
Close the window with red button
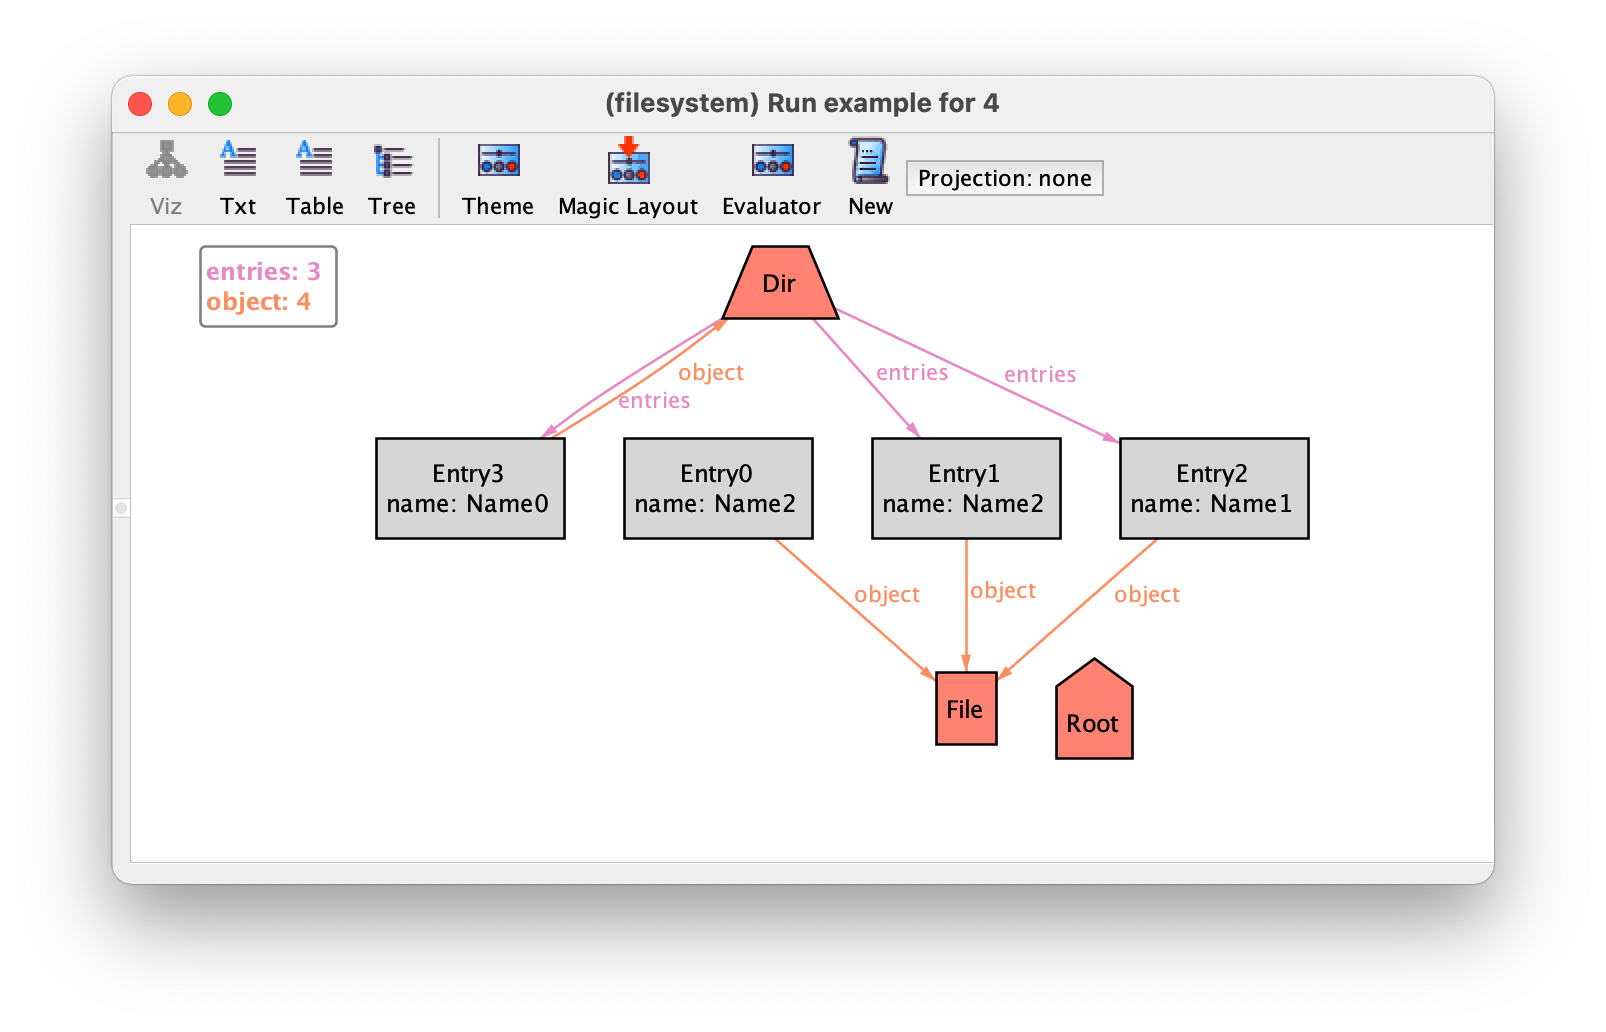140,104
